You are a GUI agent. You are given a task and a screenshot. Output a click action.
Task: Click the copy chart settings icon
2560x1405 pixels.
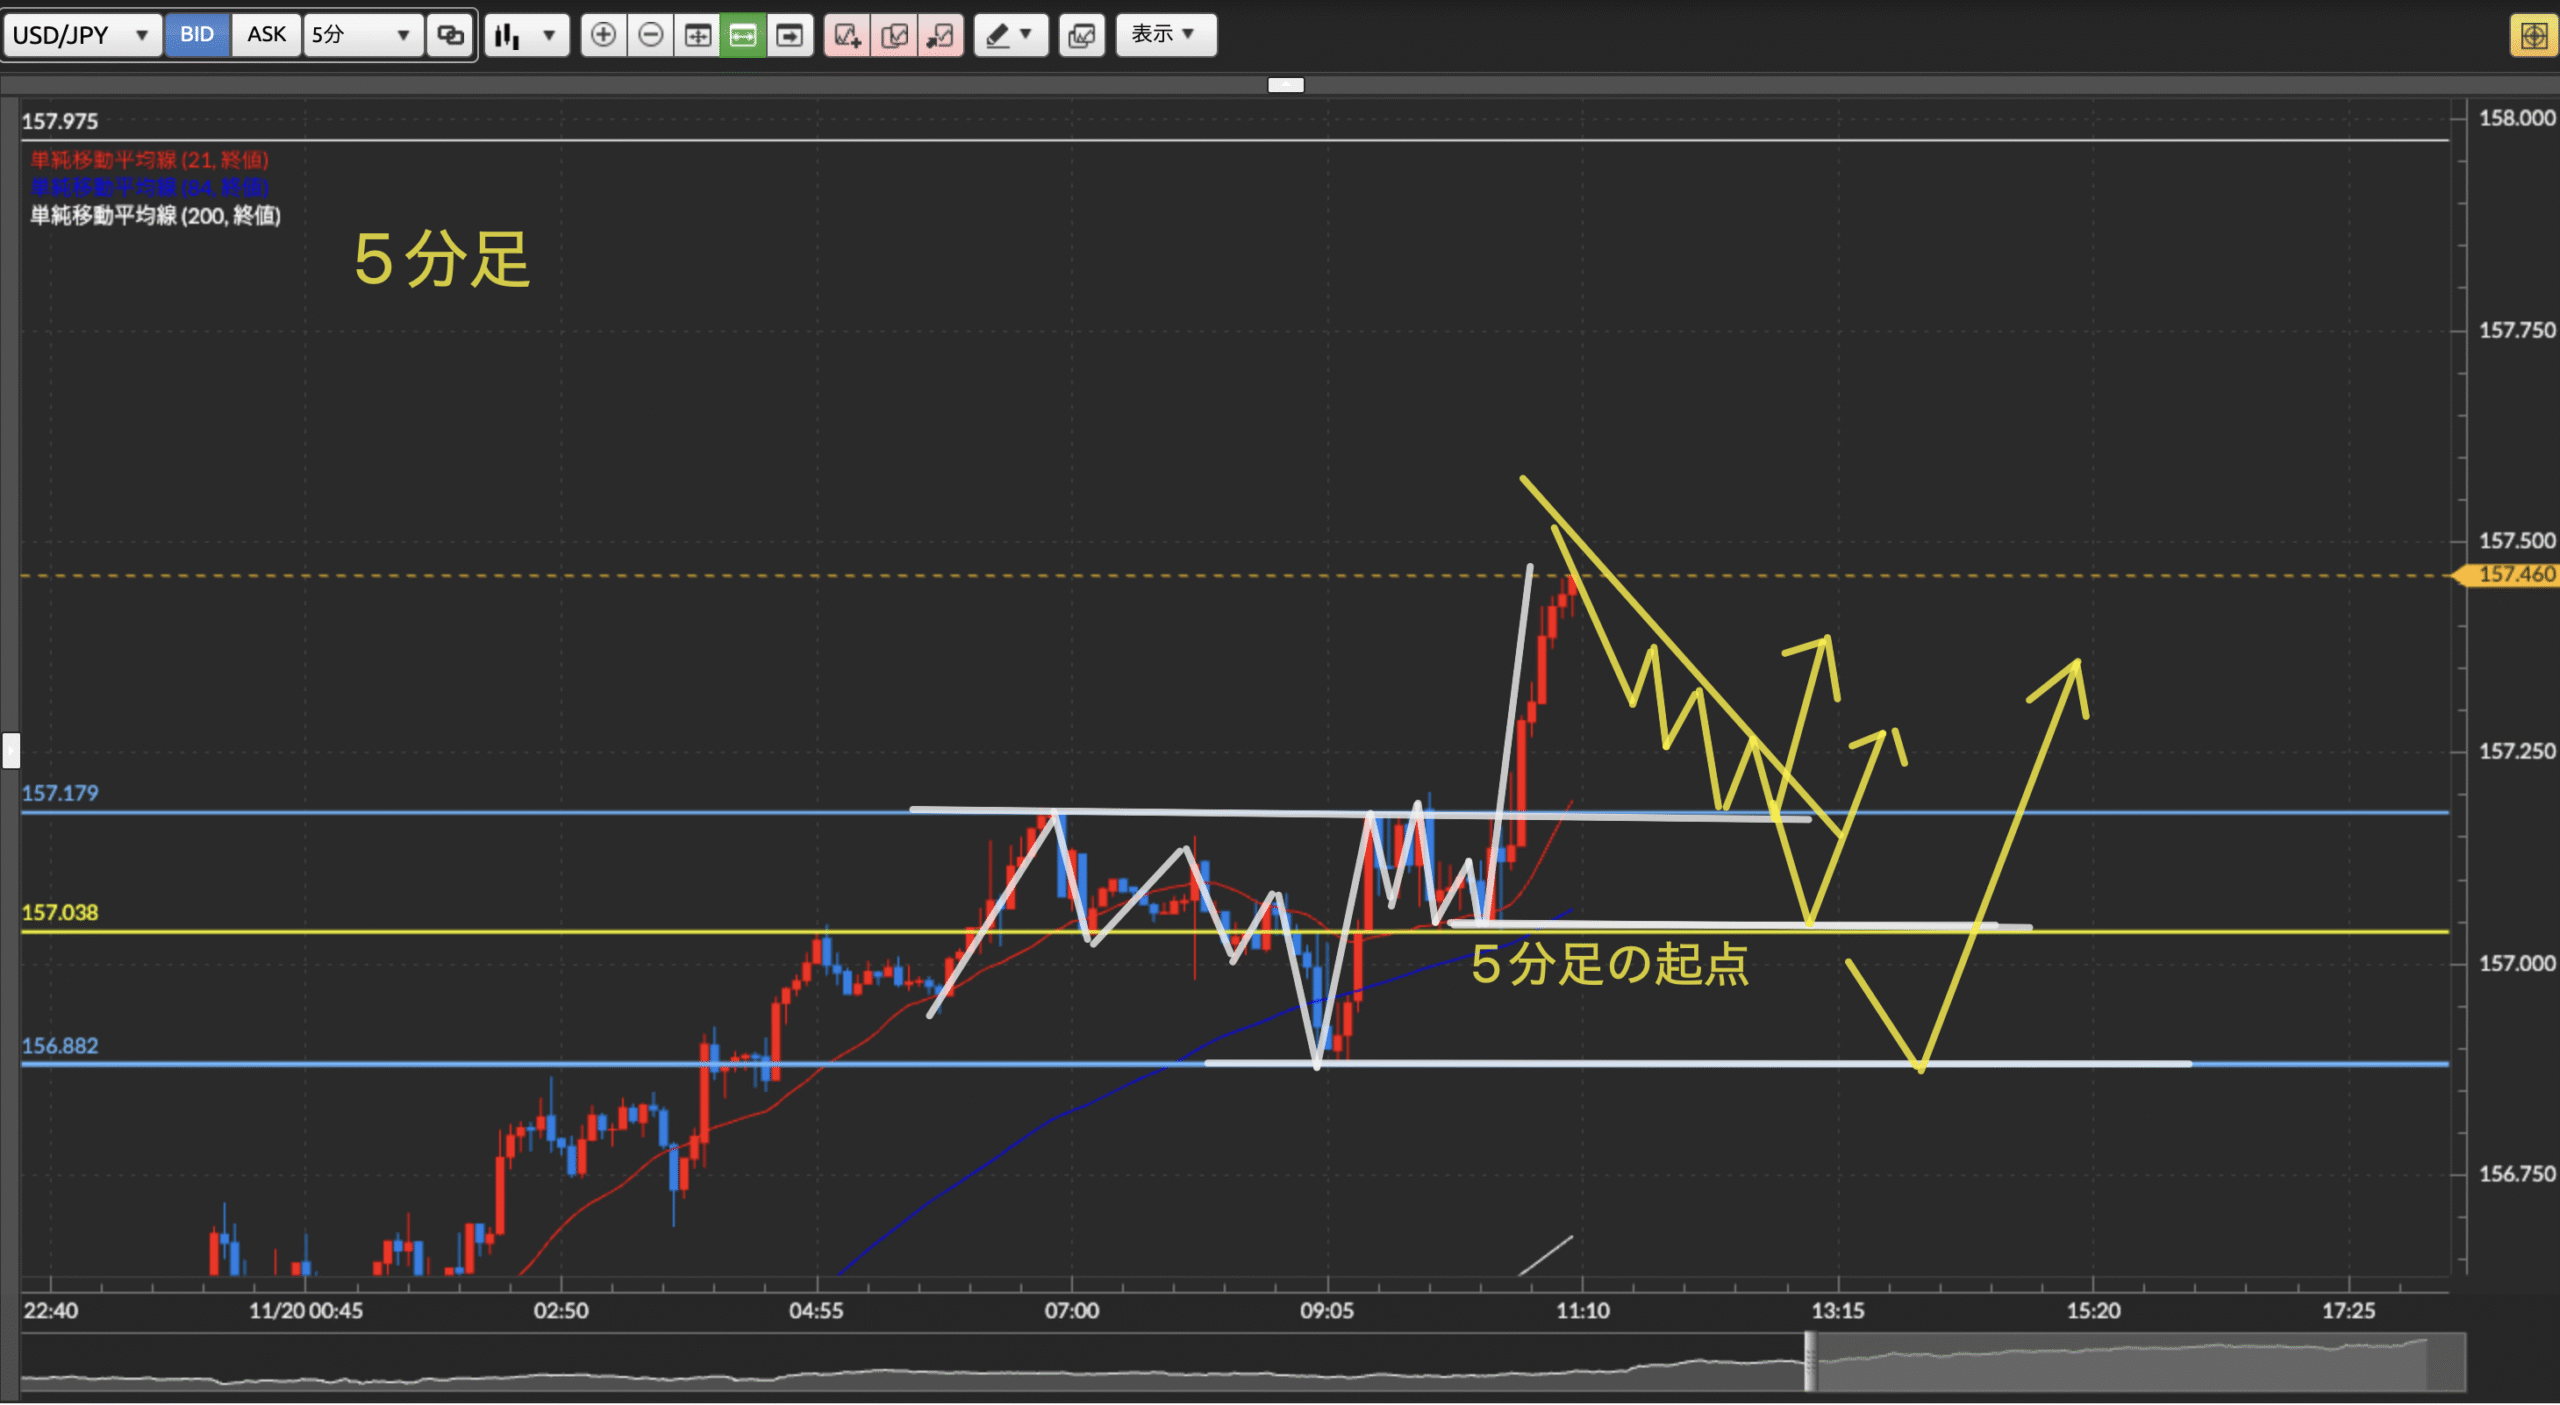pos(894,35)
